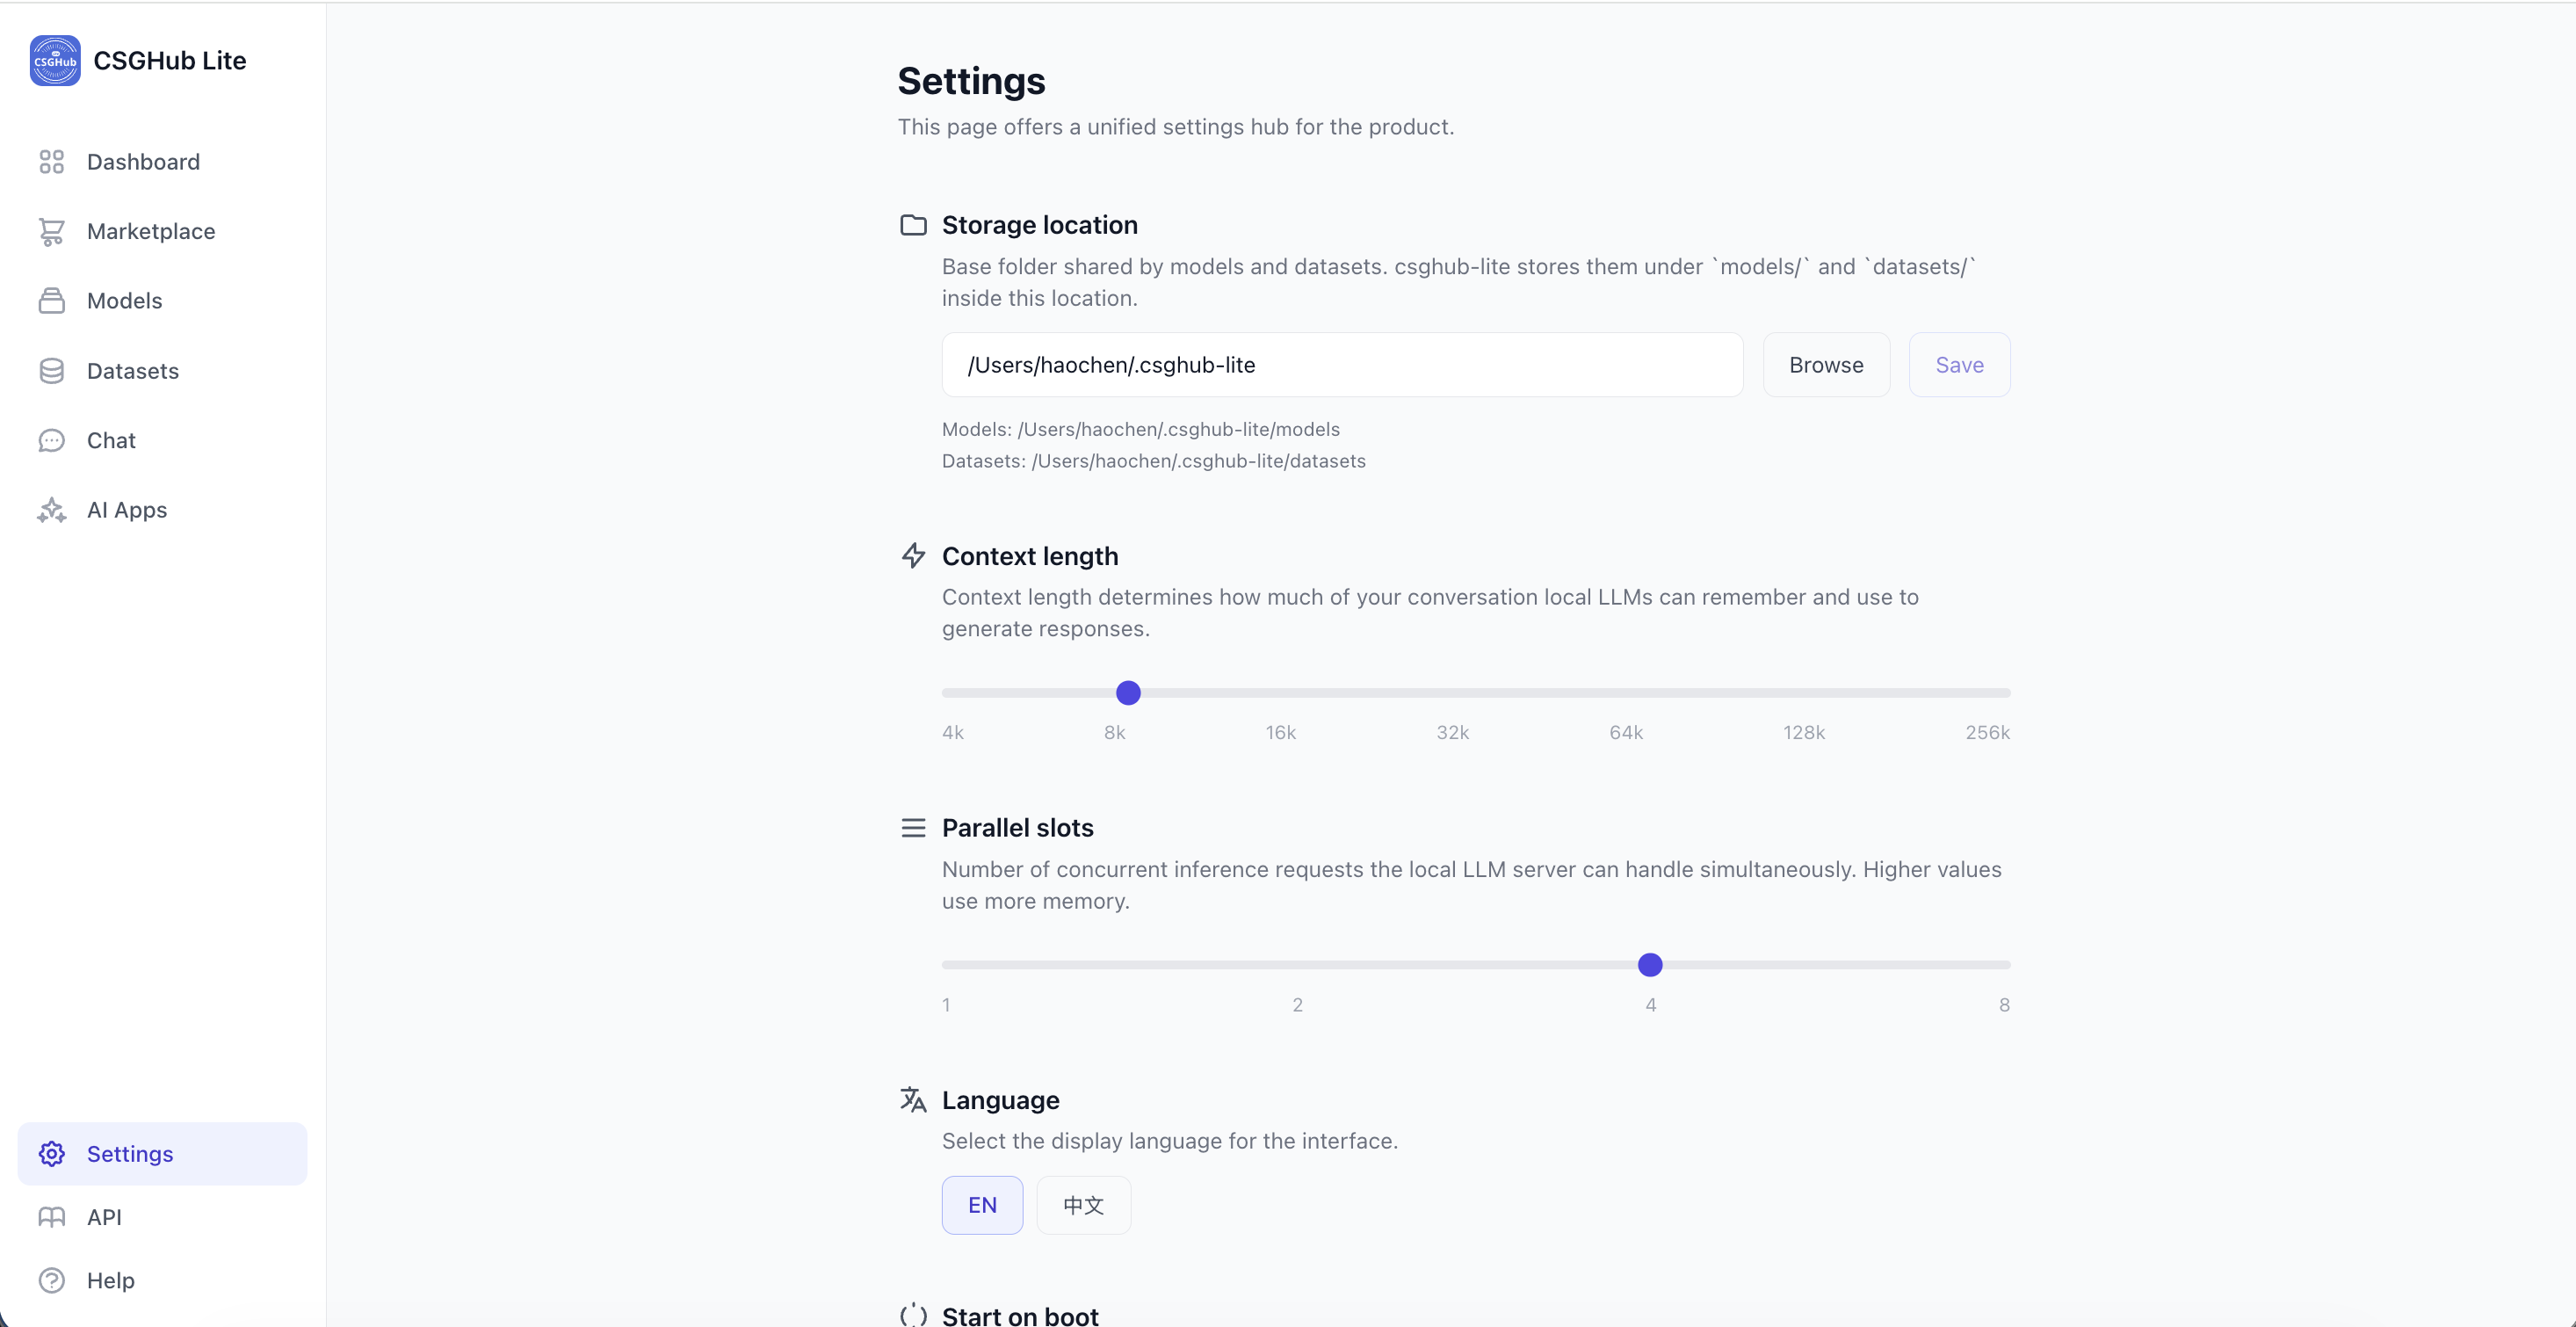Screen dimensions: 2576x1327
Task: Open the Settings sidebar item
Action: tap(162, 1154)
